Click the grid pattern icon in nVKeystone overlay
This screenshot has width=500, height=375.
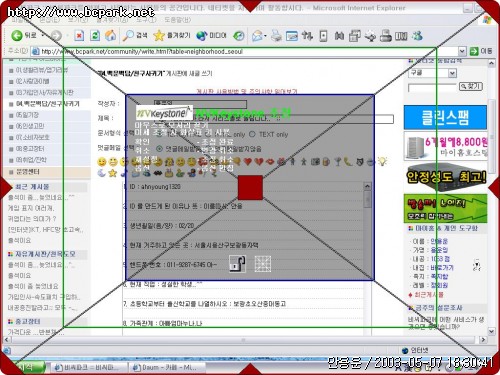[x=263, y=264]
